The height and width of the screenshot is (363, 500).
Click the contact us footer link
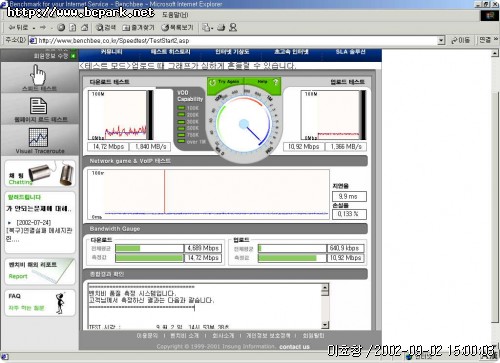pyautogui.click(x=294, y=347)
